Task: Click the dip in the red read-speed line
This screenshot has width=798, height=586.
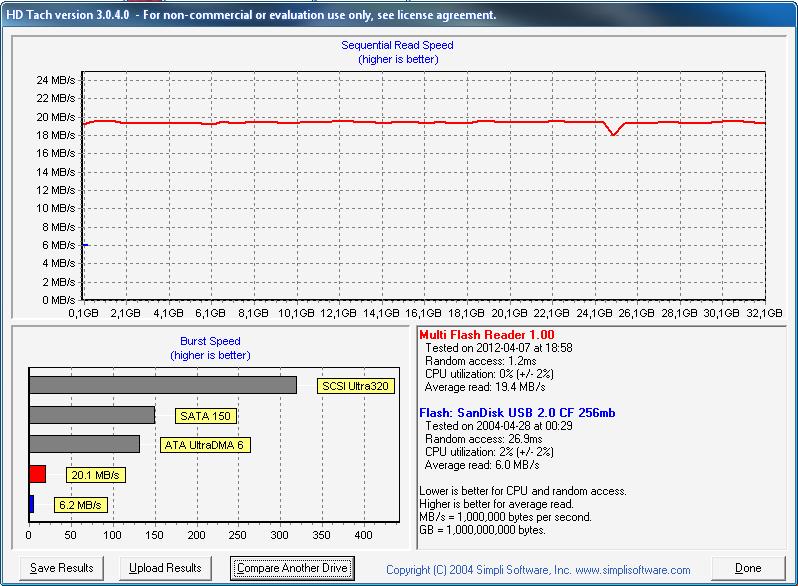Action: tap(614, 132)
